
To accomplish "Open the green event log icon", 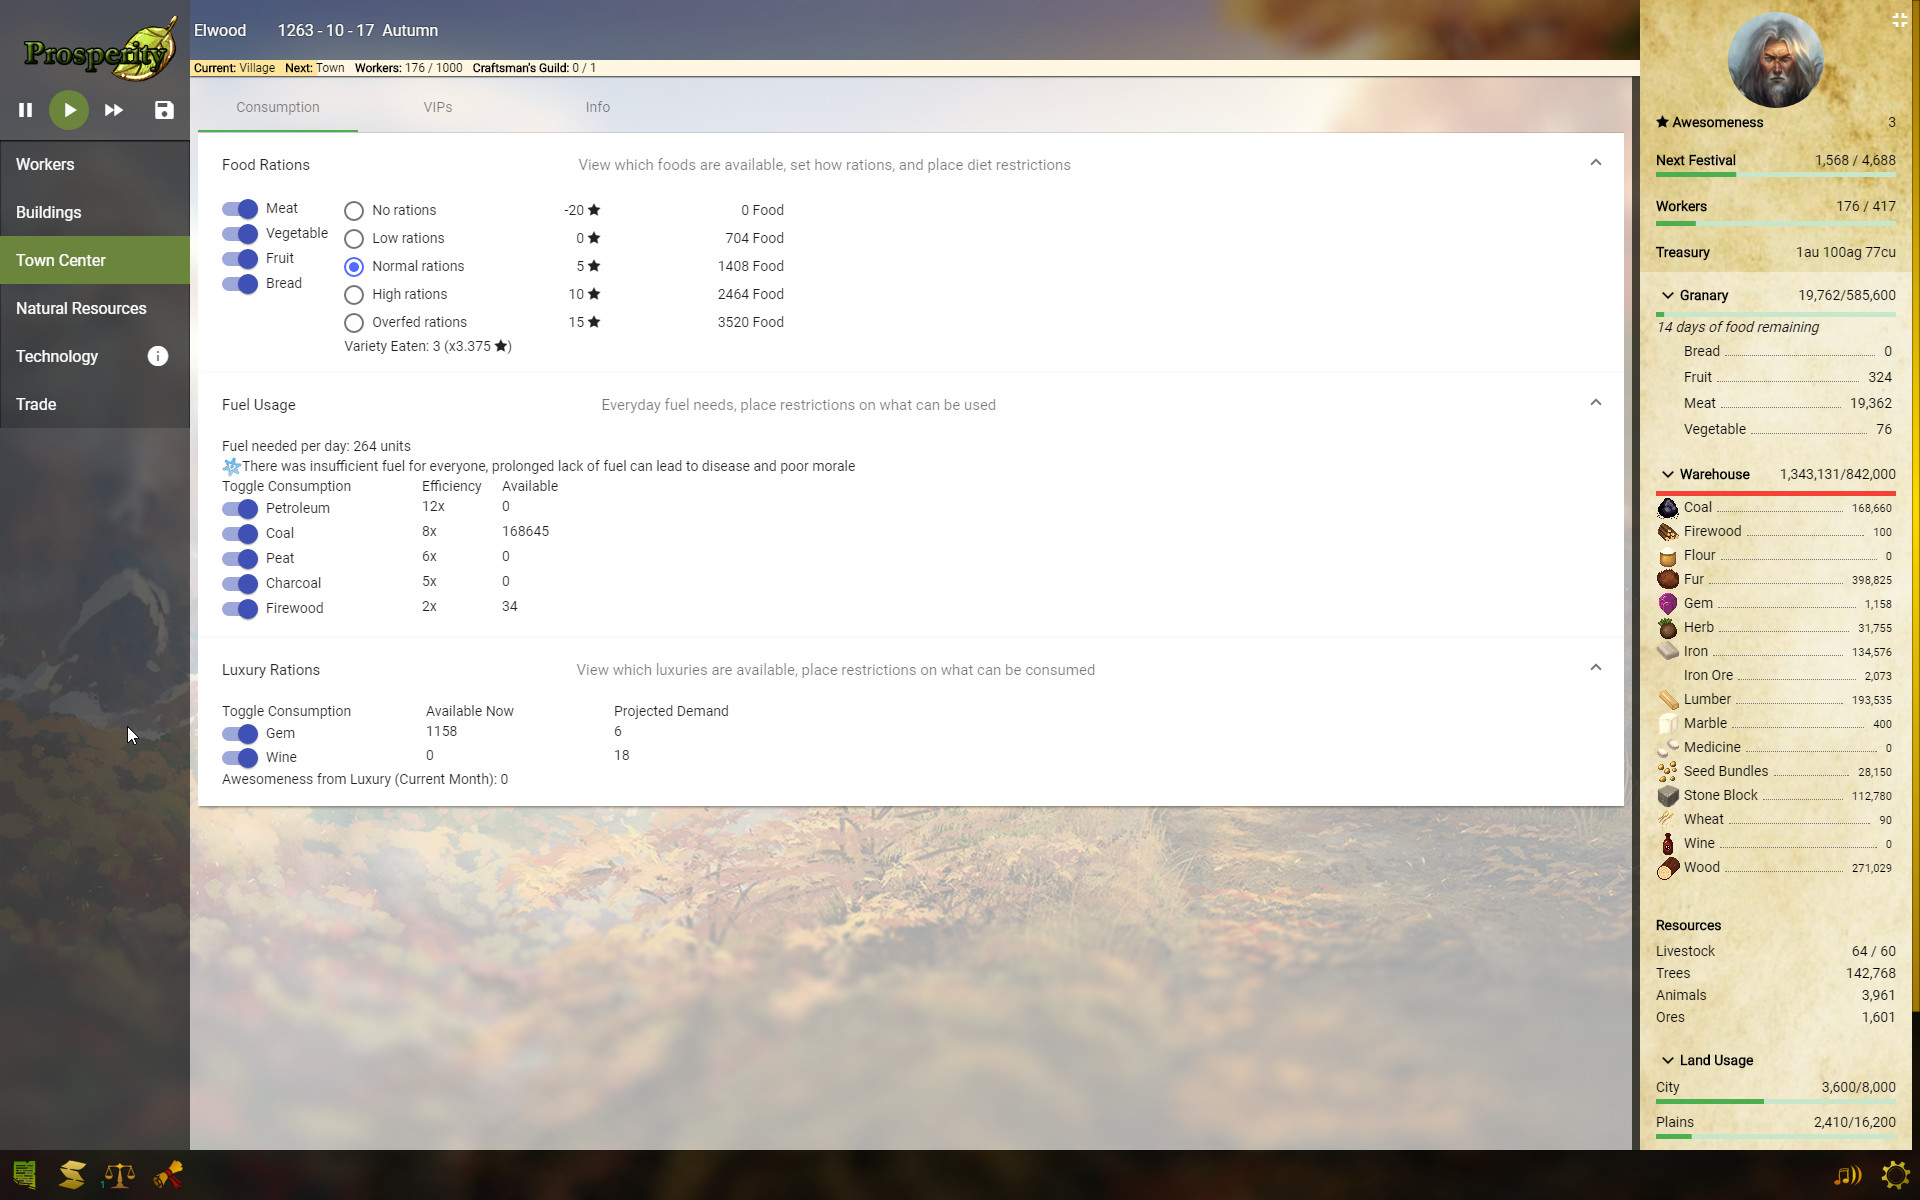I will coord(24,1173).
